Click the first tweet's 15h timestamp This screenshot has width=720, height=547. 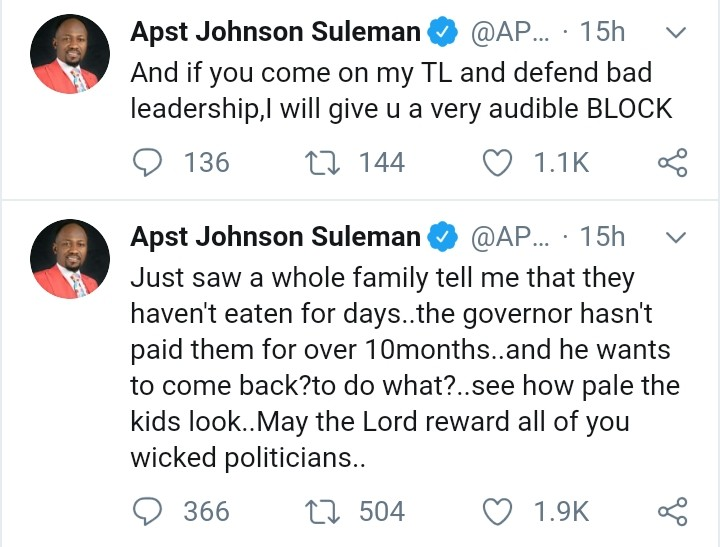pyautogui.click(x=602, y=32)
